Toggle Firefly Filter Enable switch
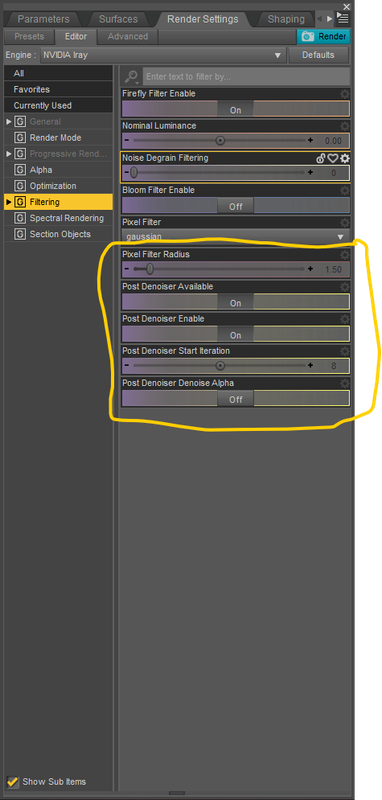Screen dimensions: 382x800 click(236, 109)
